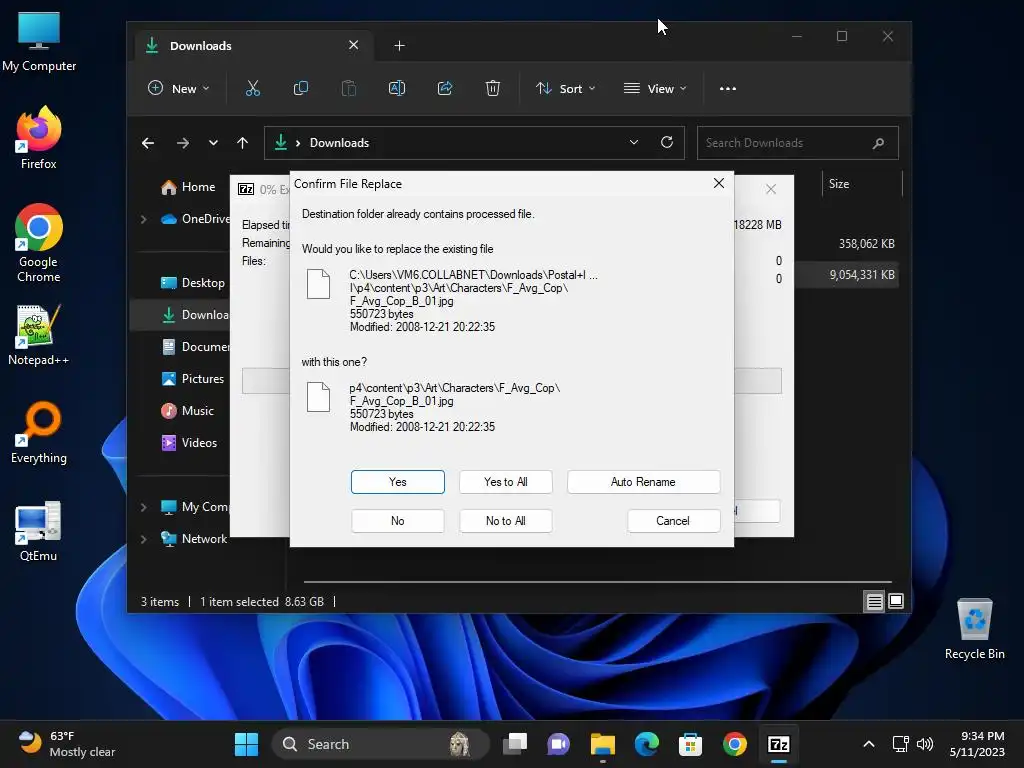Open the Recycle Bin
Image resolution: width=1024 pixels, height=768 pixels.
pyautogui.click(x=974, y=628)
